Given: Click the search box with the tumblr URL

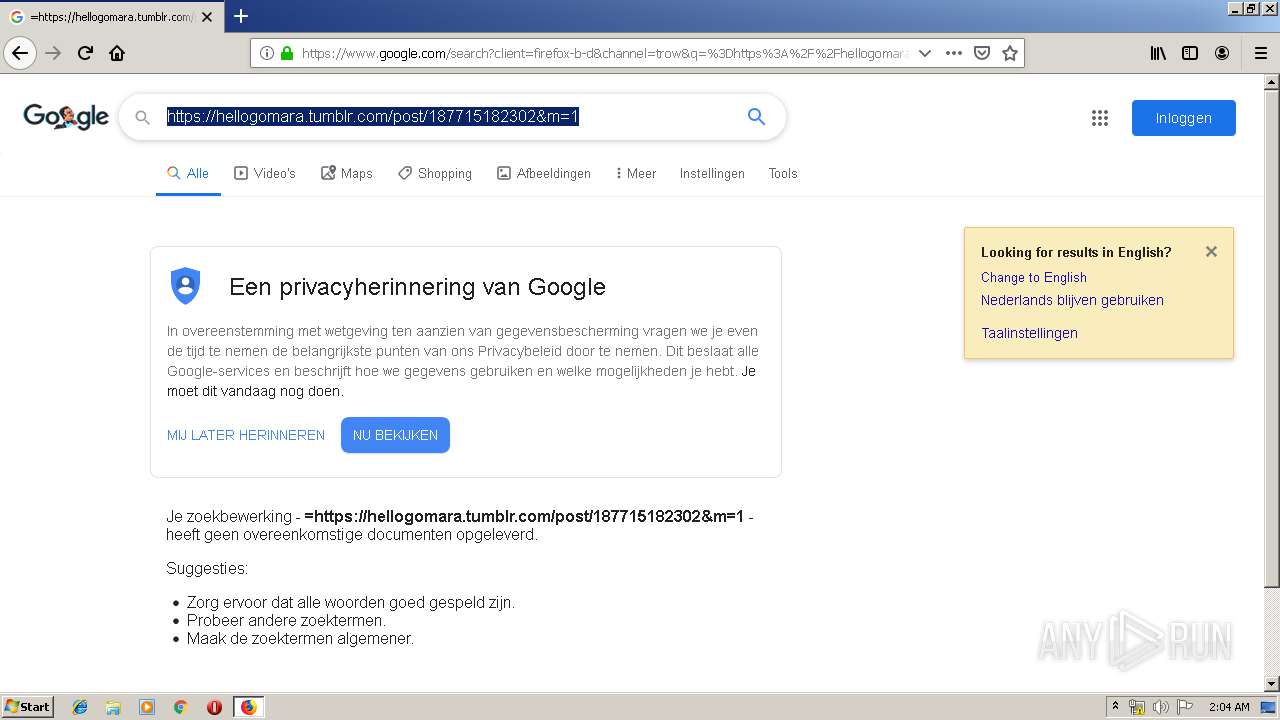Looking at the screenshot, I should click(450, 117).
